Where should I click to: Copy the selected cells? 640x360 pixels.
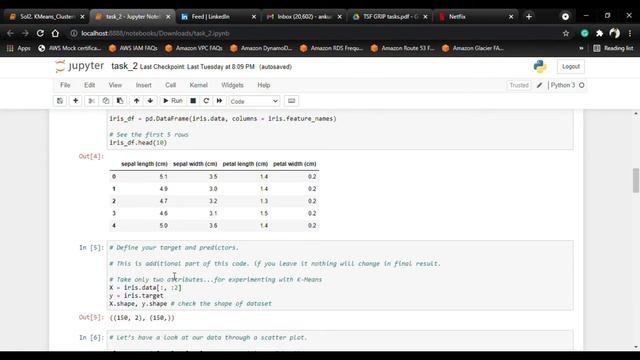point(106,101)
